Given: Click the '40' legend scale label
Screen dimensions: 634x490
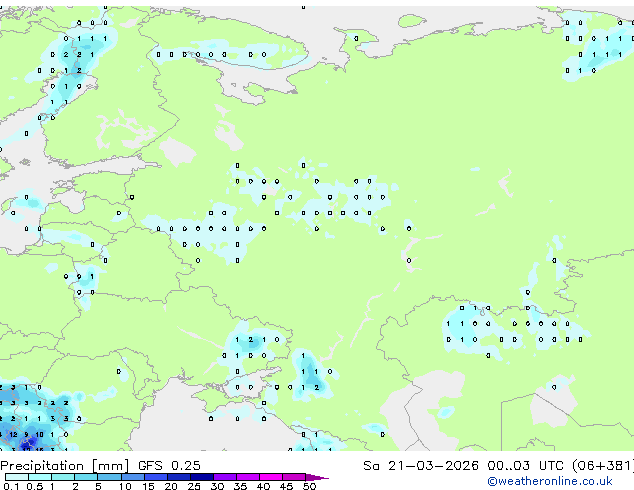Looking at the screenshot, I should click(x=263, y=486).
